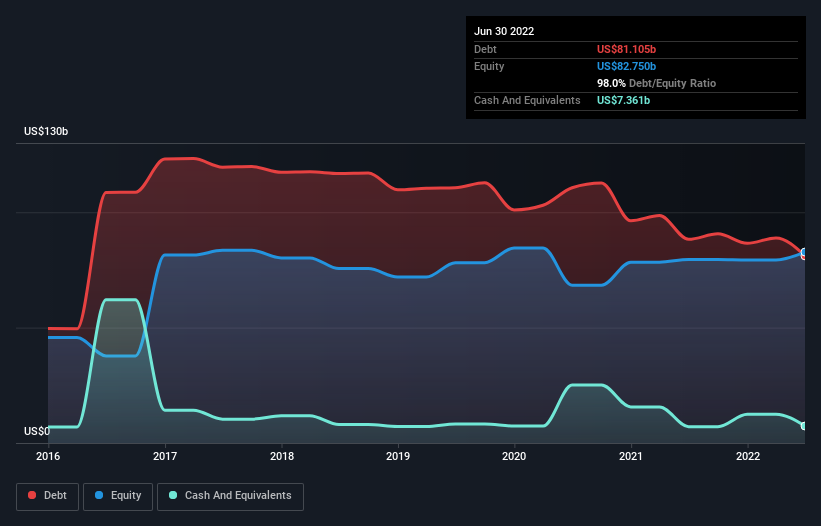Toggle the Debt series legend button

(x=48, y=496)
